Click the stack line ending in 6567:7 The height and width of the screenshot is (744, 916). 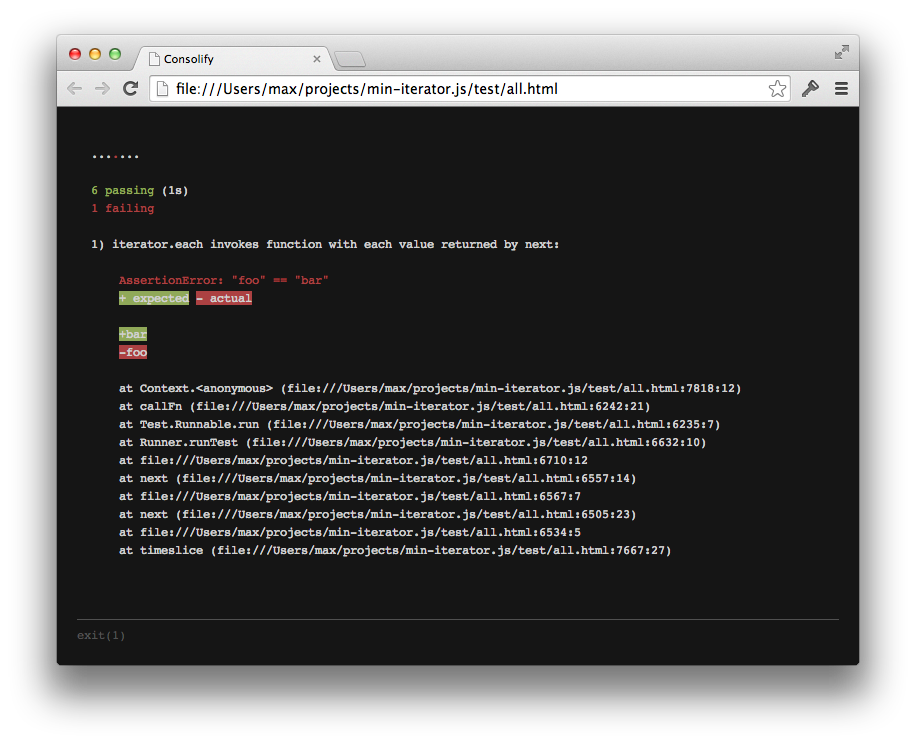coord(350,496)
